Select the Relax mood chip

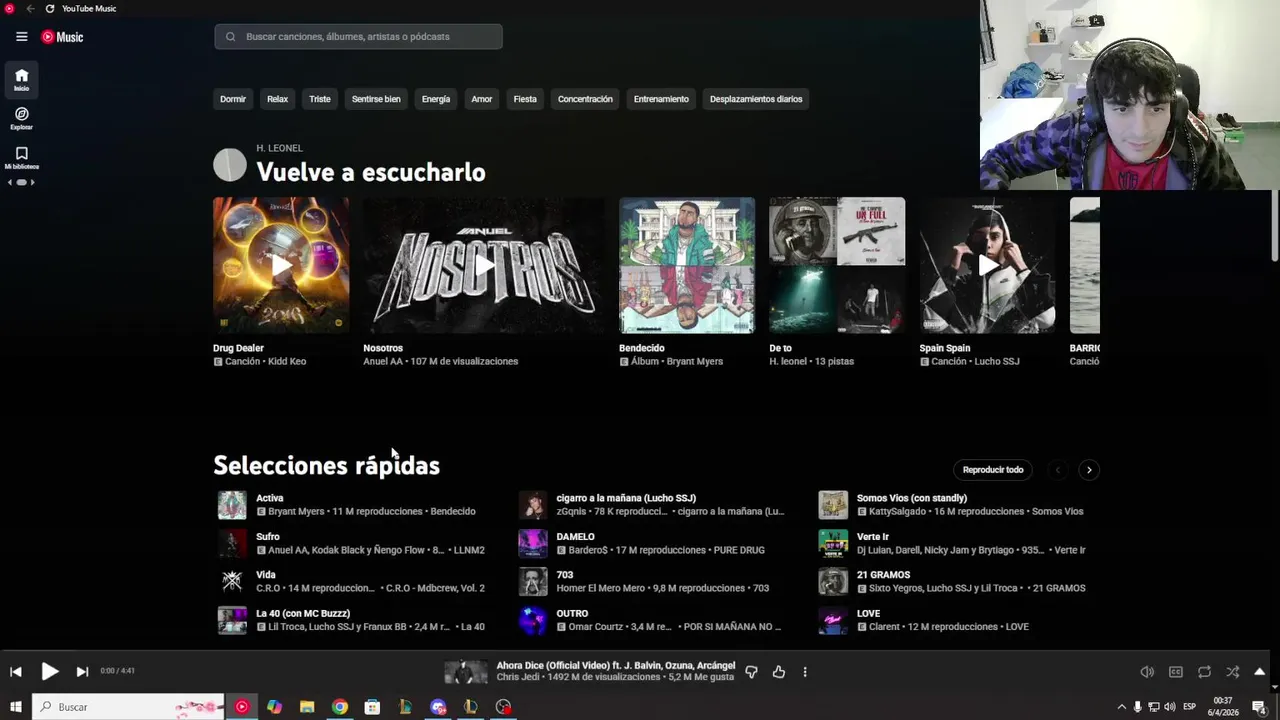[277, 99]
